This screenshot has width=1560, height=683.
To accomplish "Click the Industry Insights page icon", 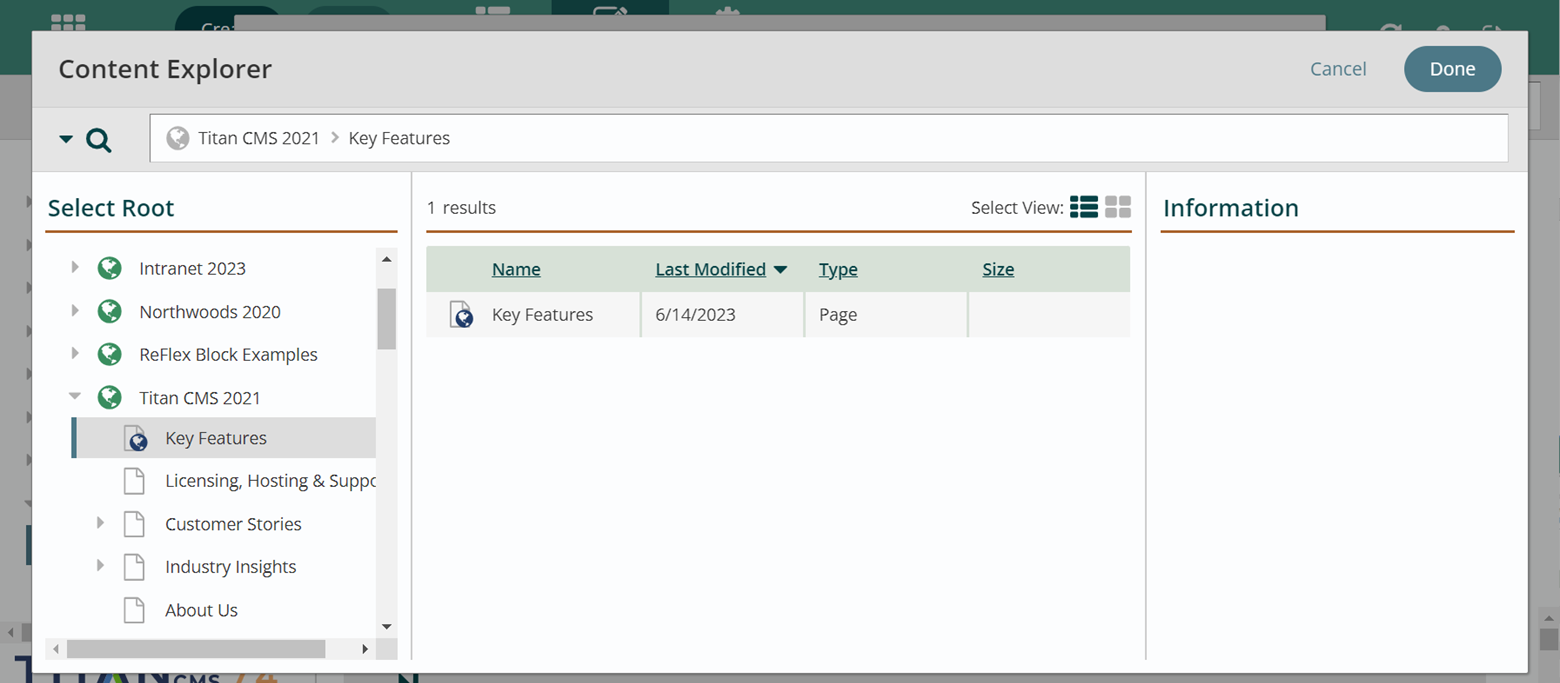I will (x=134, y=567).
